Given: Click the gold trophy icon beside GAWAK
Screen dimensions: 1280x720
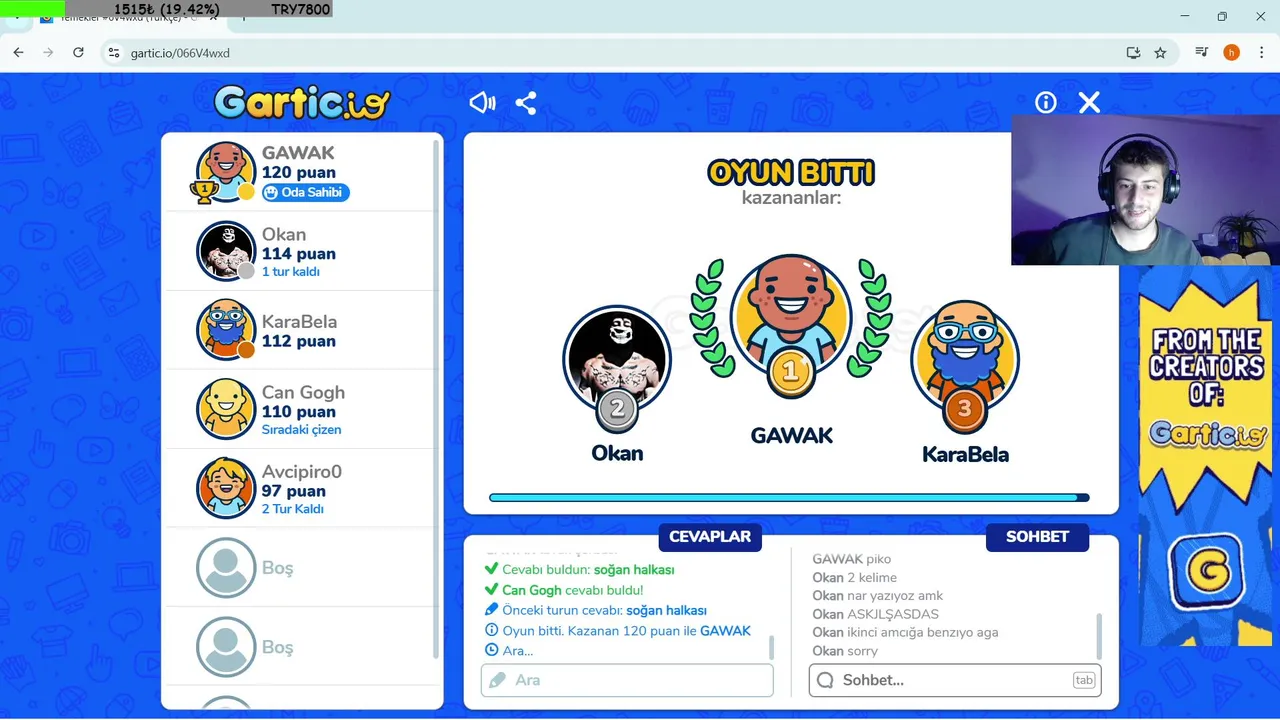Looking at the screenshot, I should point(204,191).
